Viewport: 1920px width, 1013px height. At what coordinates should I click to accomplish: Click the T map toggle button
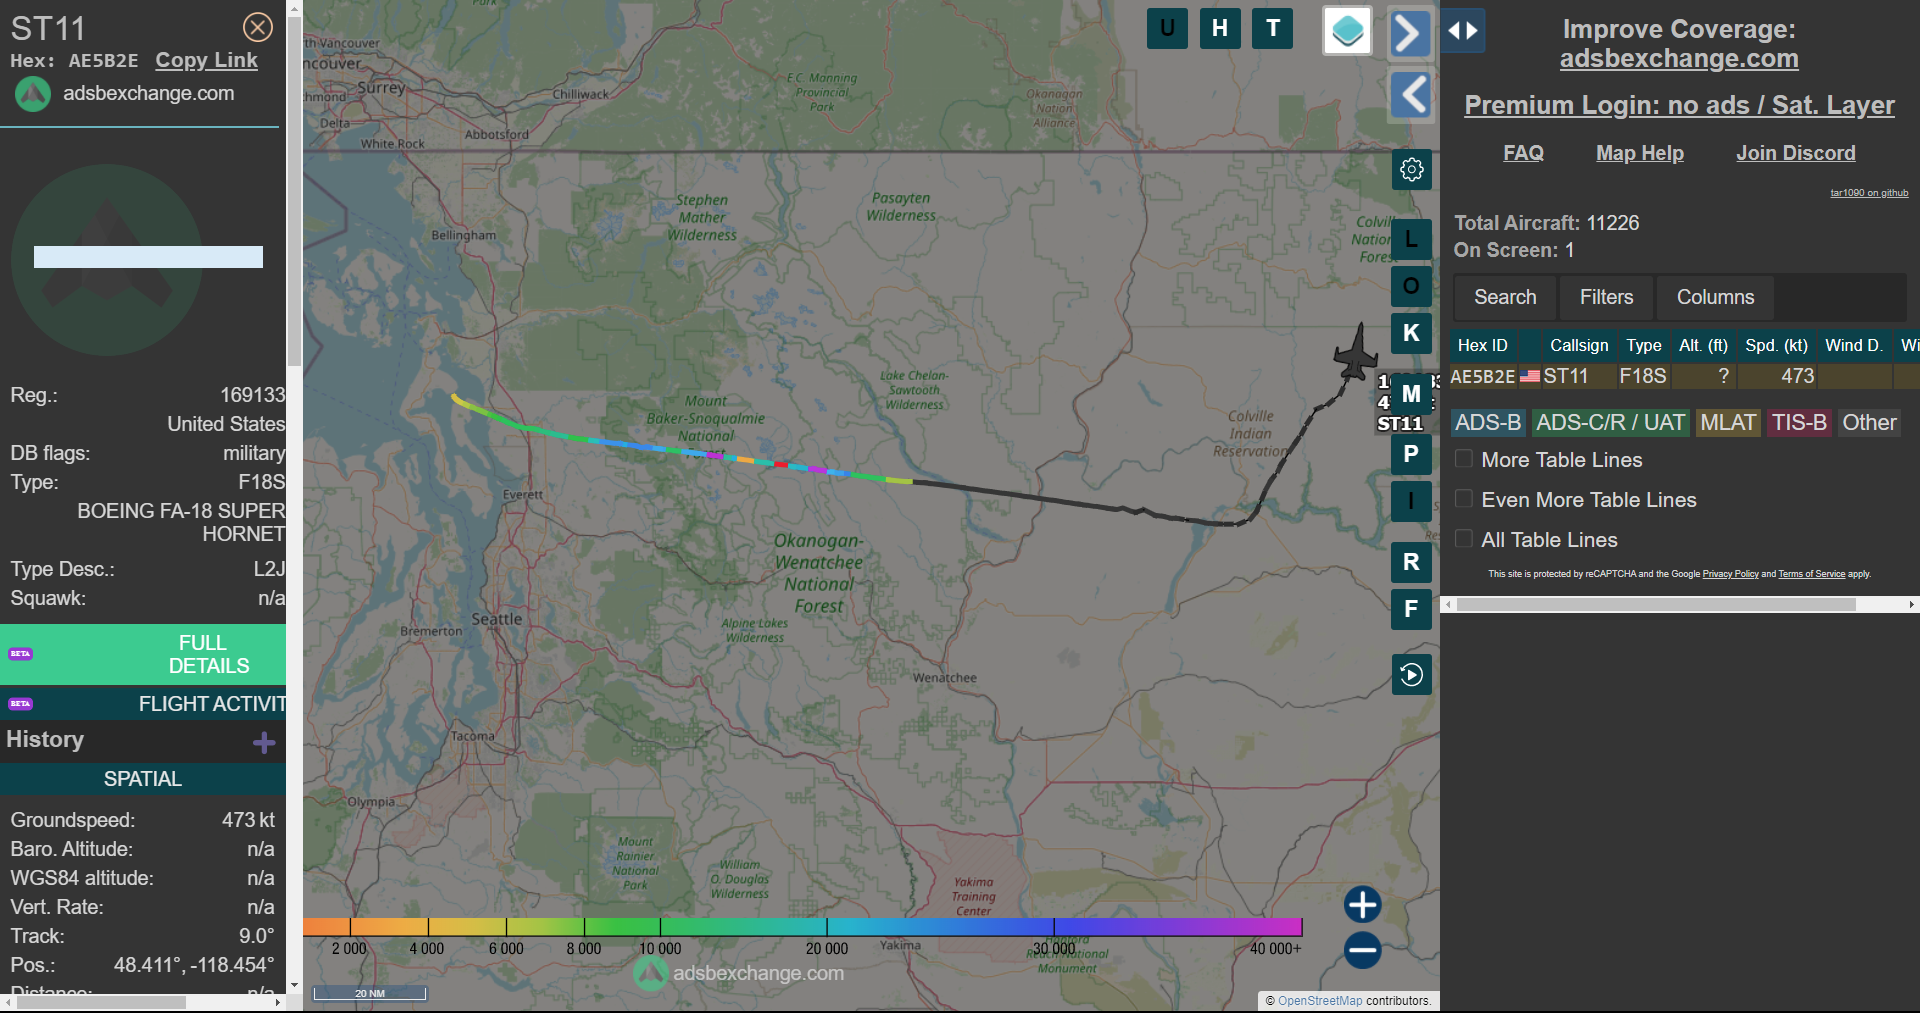tap(1273, 28)
